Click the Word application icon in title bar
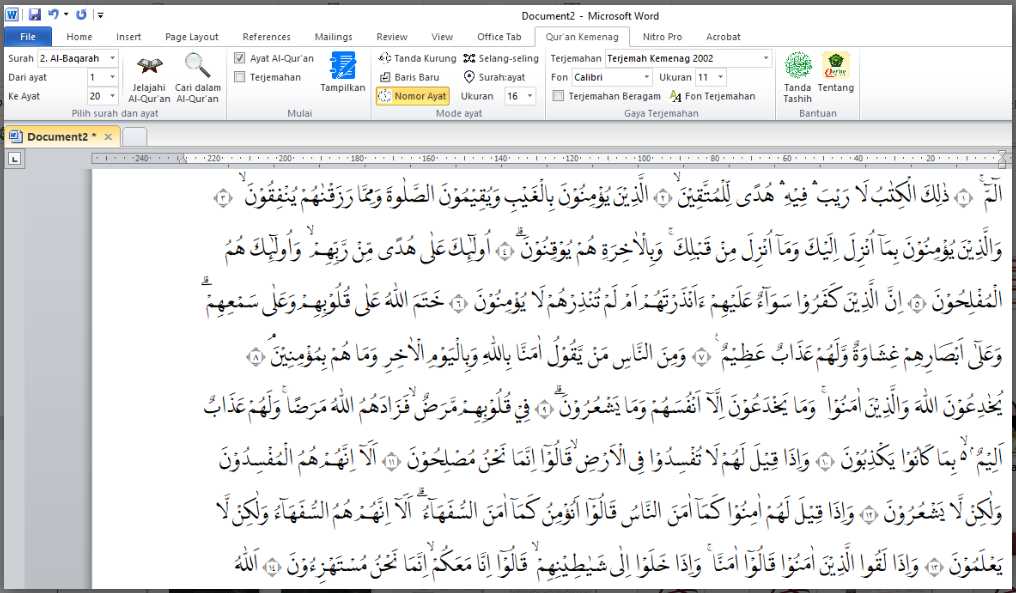Image resolution: width=1016 pixels, height=593 pixels. (x=12, y=14)
